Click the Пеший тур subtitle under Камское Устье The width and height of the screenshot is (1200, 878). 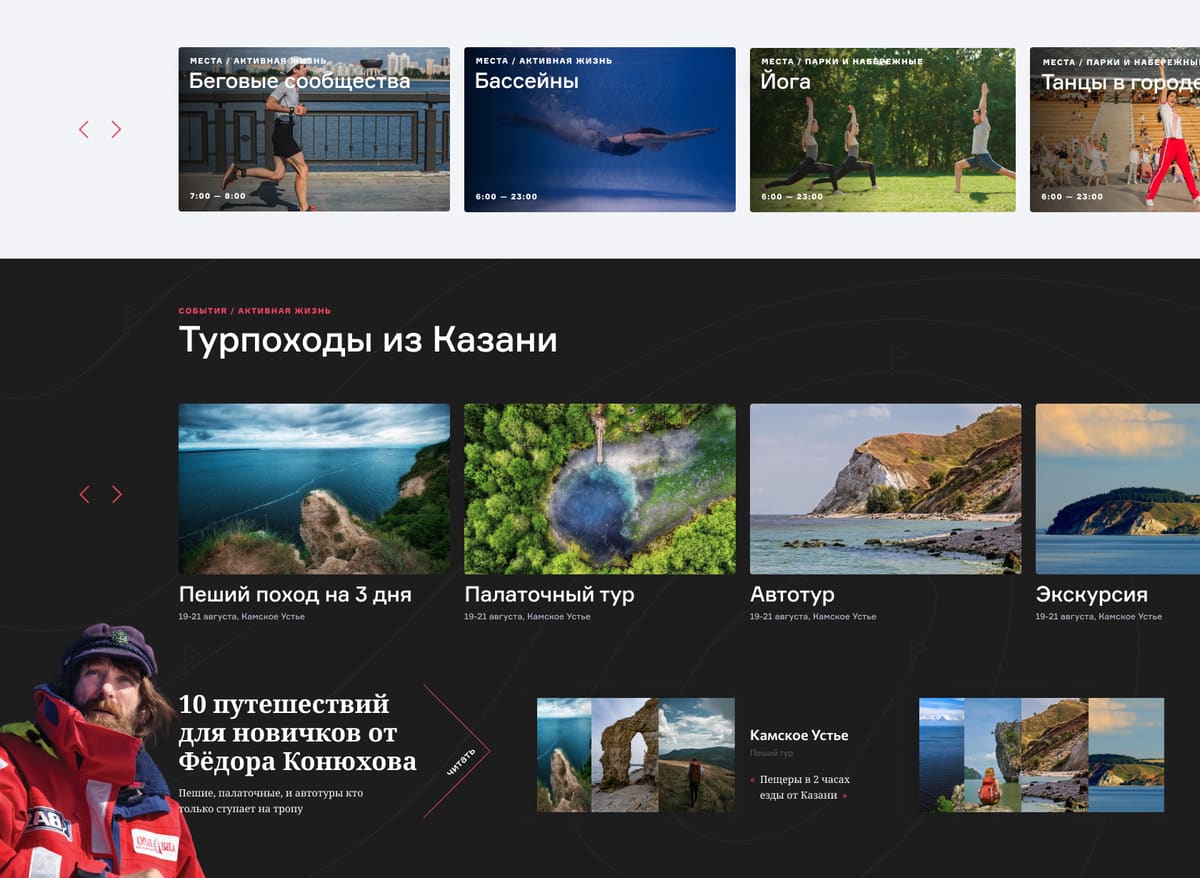[771, 753]
